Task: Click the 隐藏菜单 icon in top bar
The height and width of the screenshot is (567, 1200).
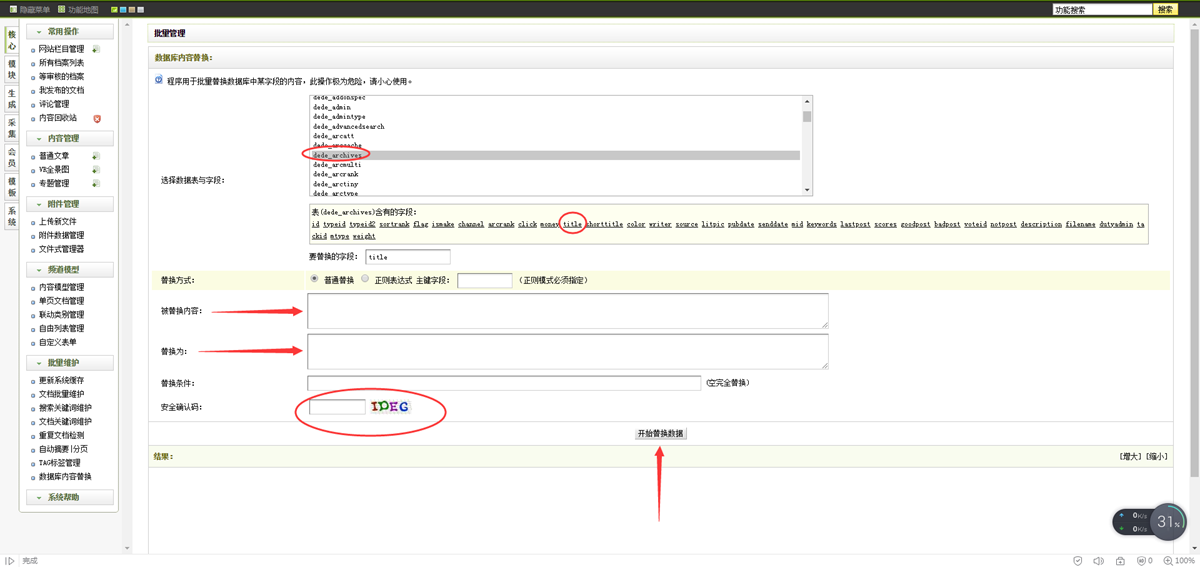Action: [x=12, y=9]
